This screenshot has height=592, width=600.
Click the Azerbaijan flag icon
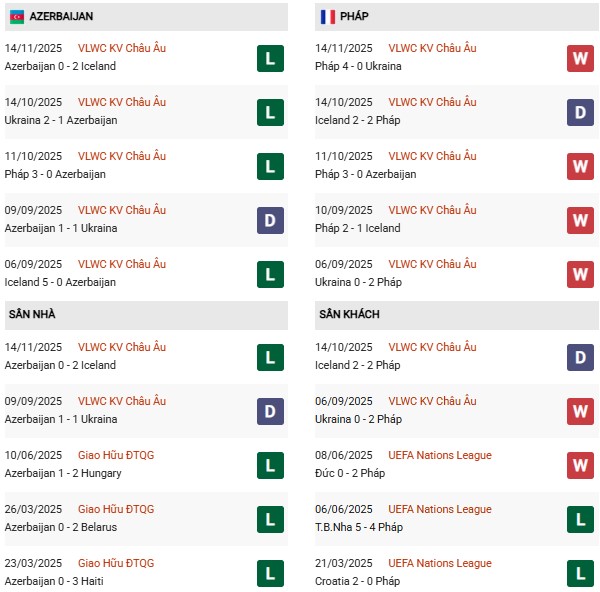pos(17,17)
